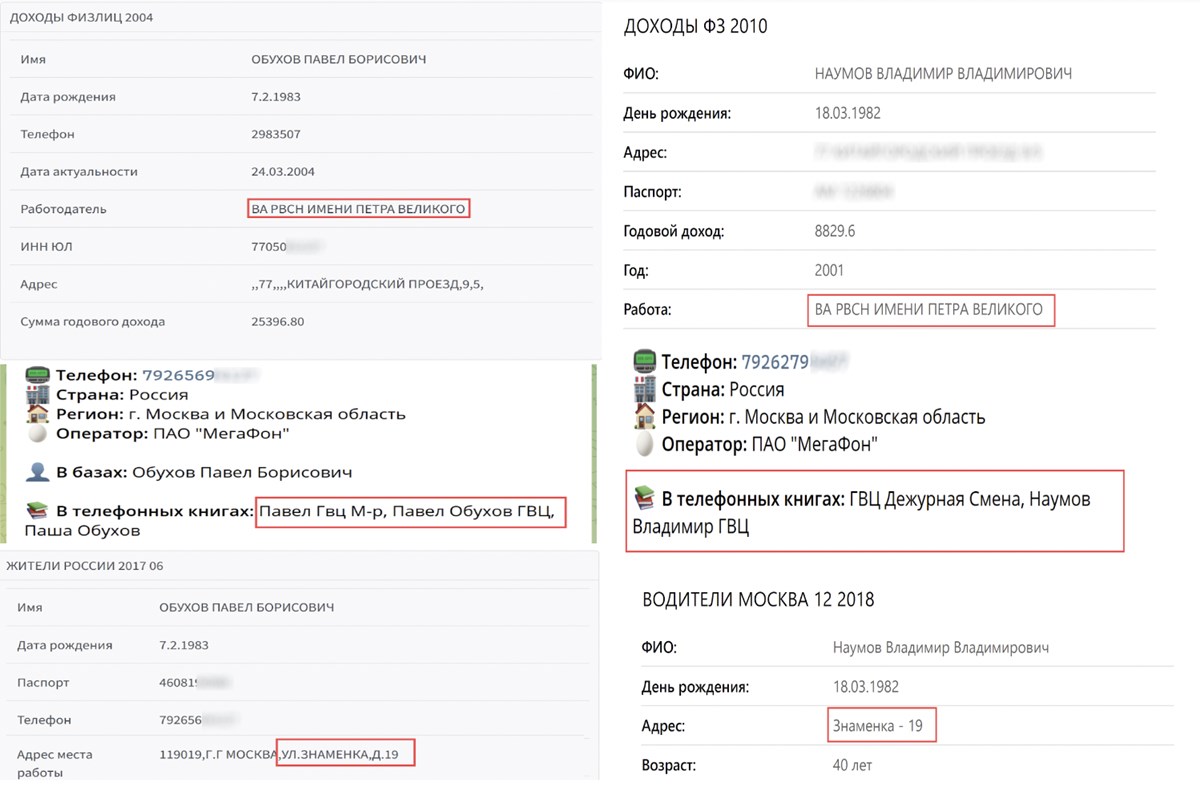
Task: Click the house icon beside Регион in left card
Action: [x=38, y=414]
